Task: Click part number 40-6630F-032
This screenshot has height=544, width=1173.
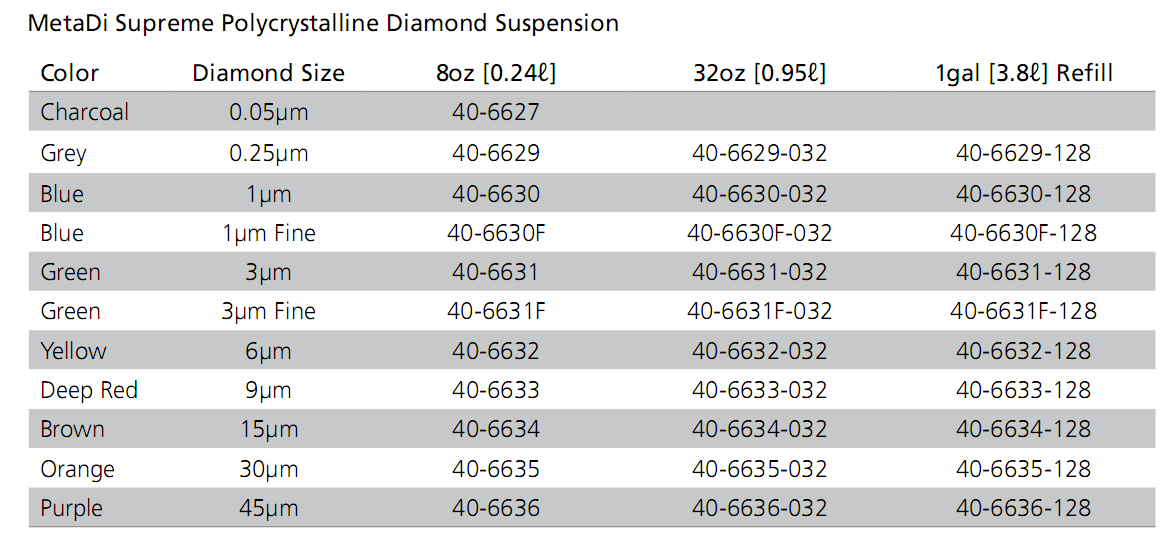Action: 759,233
